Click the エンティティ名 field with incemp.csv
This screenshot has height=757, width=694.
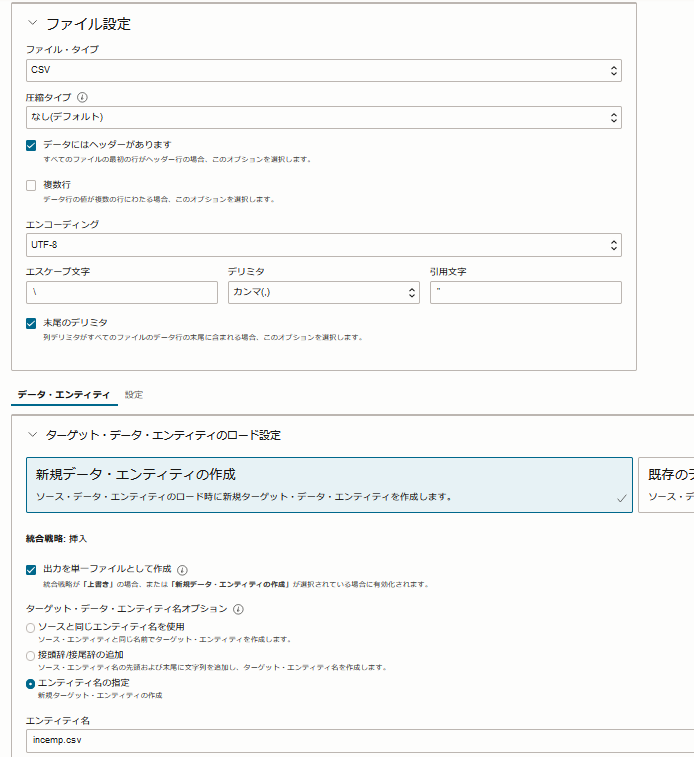point(360,741)
